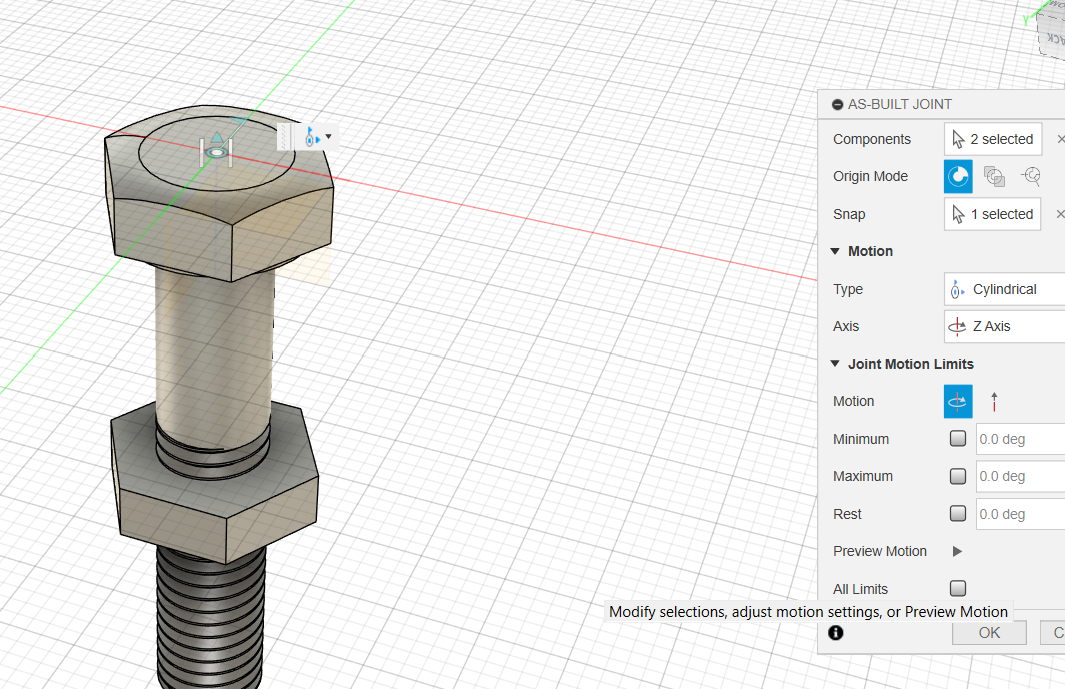Collapse the Motion section
The image size is (1065, 689).
click(x=836, y=251)
